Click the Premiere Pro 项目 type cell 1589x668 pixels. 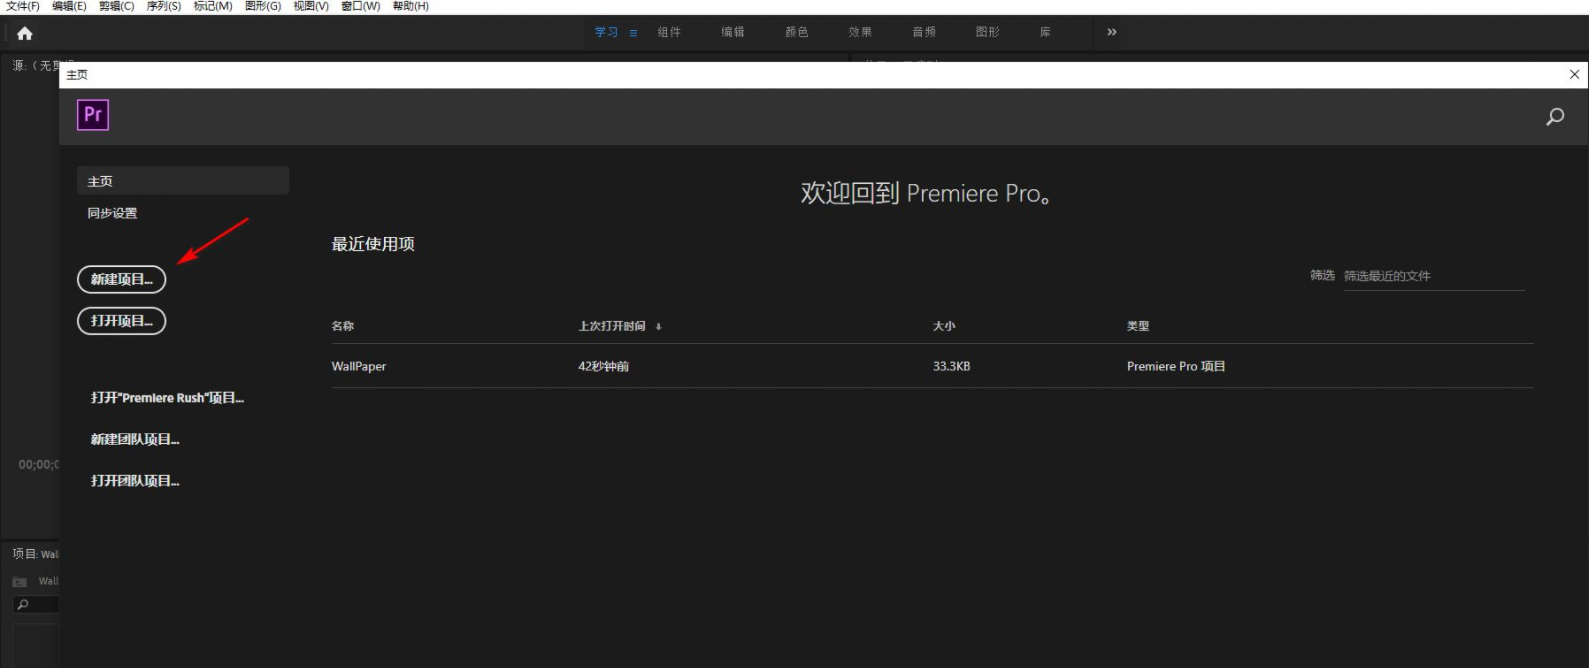[x=1176, y=367]
